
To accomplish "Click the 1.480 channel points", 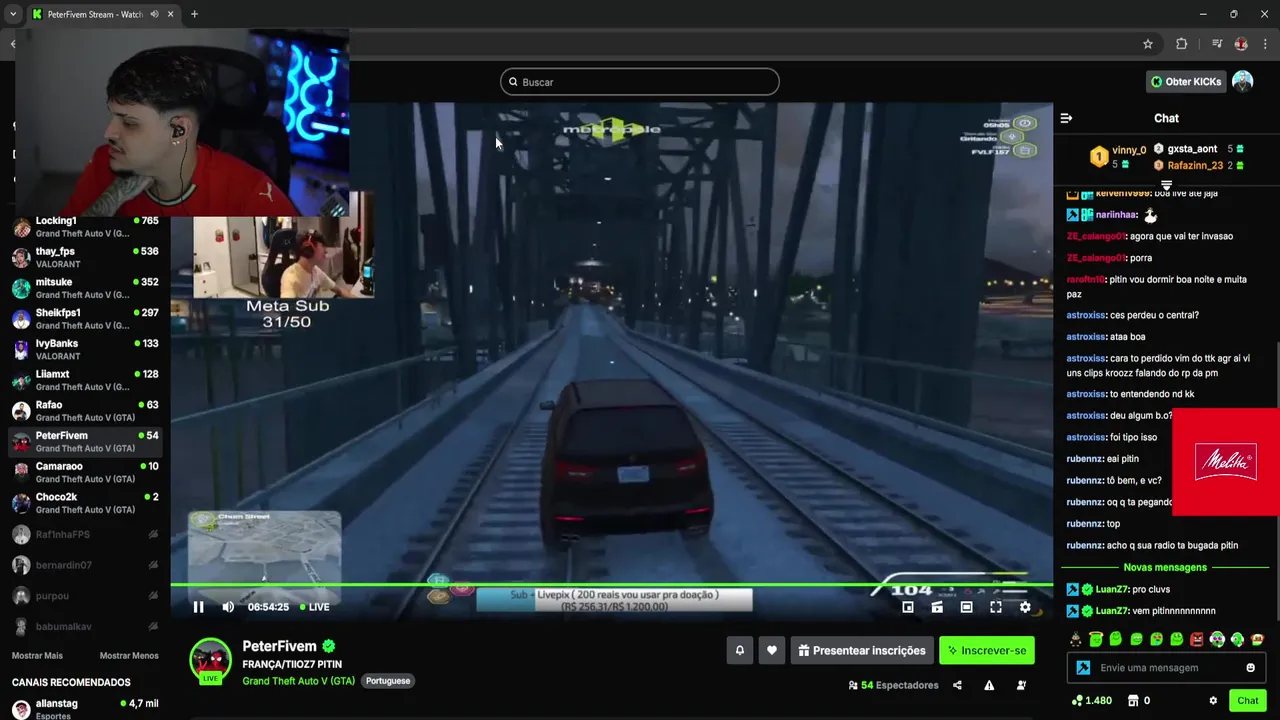I will [1091, 701].
